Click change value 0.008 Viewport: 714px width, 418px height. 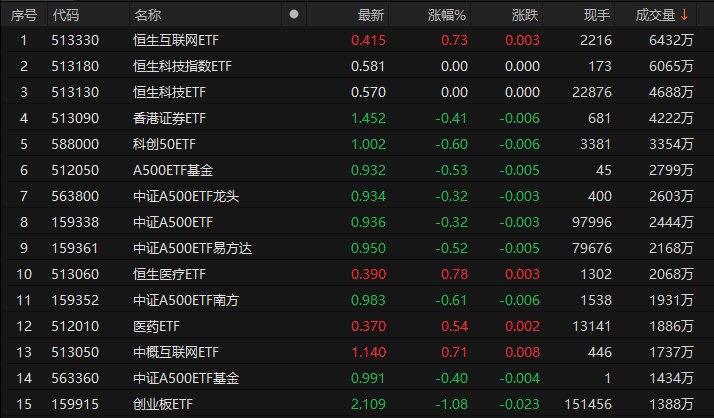[x=522, y=352]
